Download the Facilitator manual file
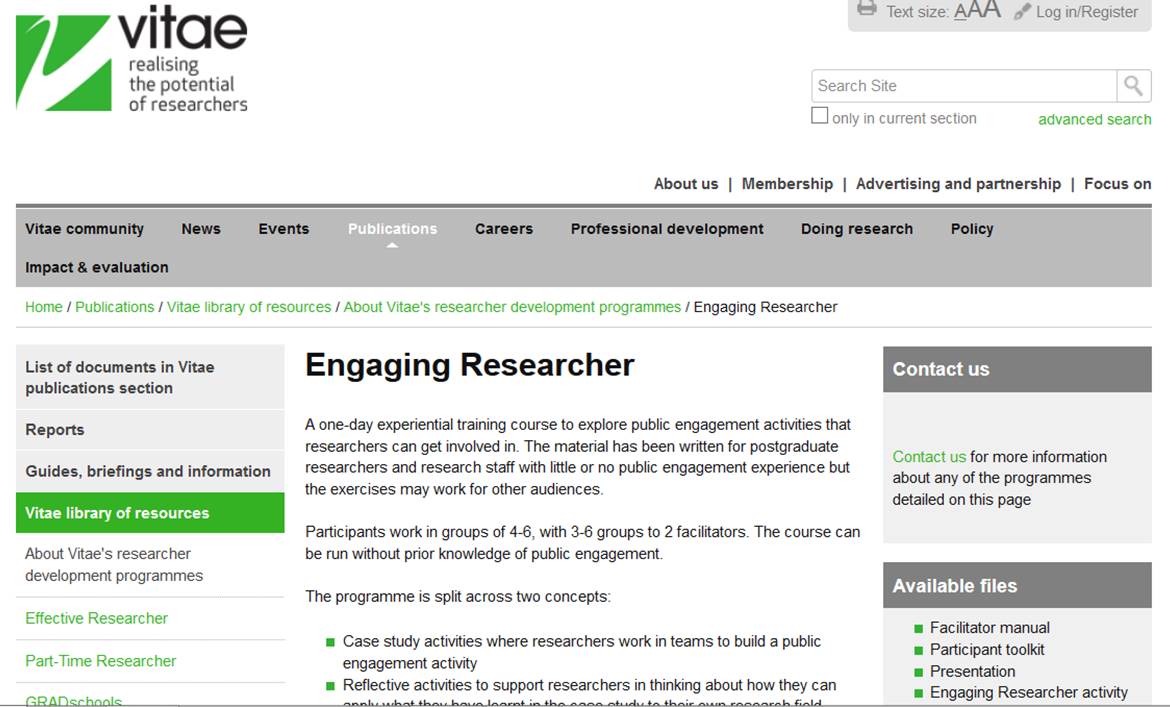The width and height of the screenshot is (1170, 707). pos(989,628)
